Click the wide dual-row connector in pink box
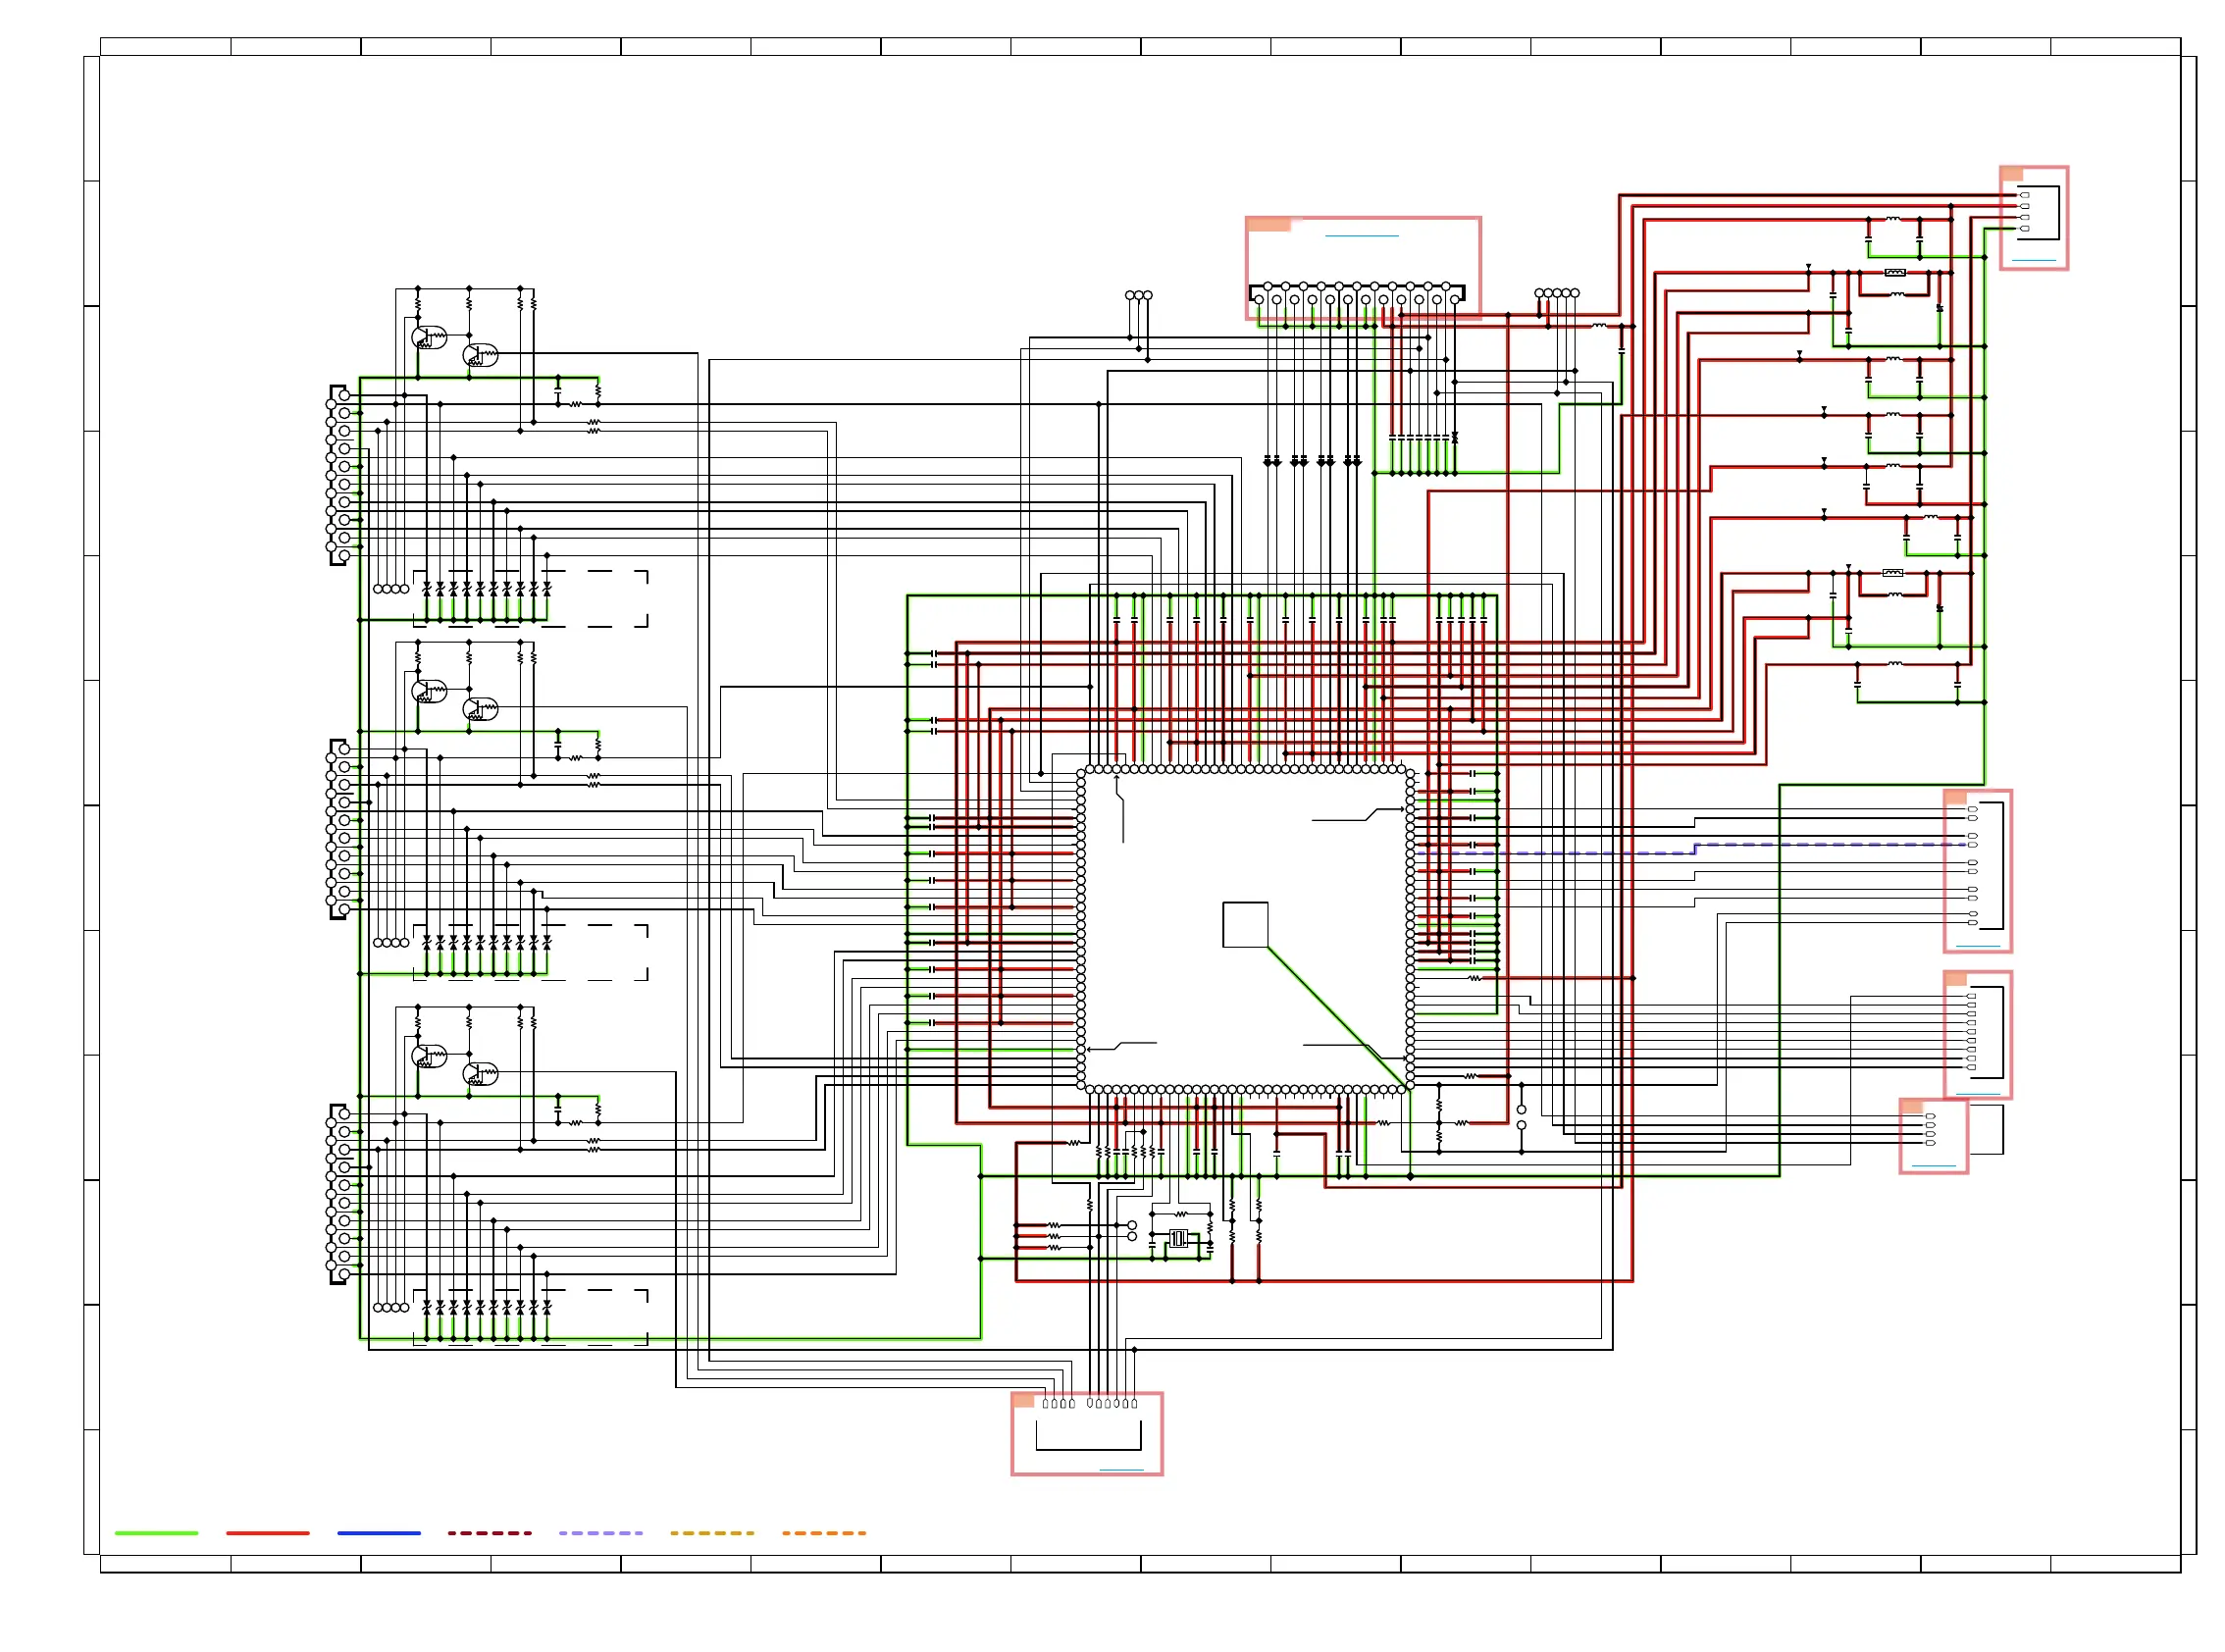 [1356, 294]
